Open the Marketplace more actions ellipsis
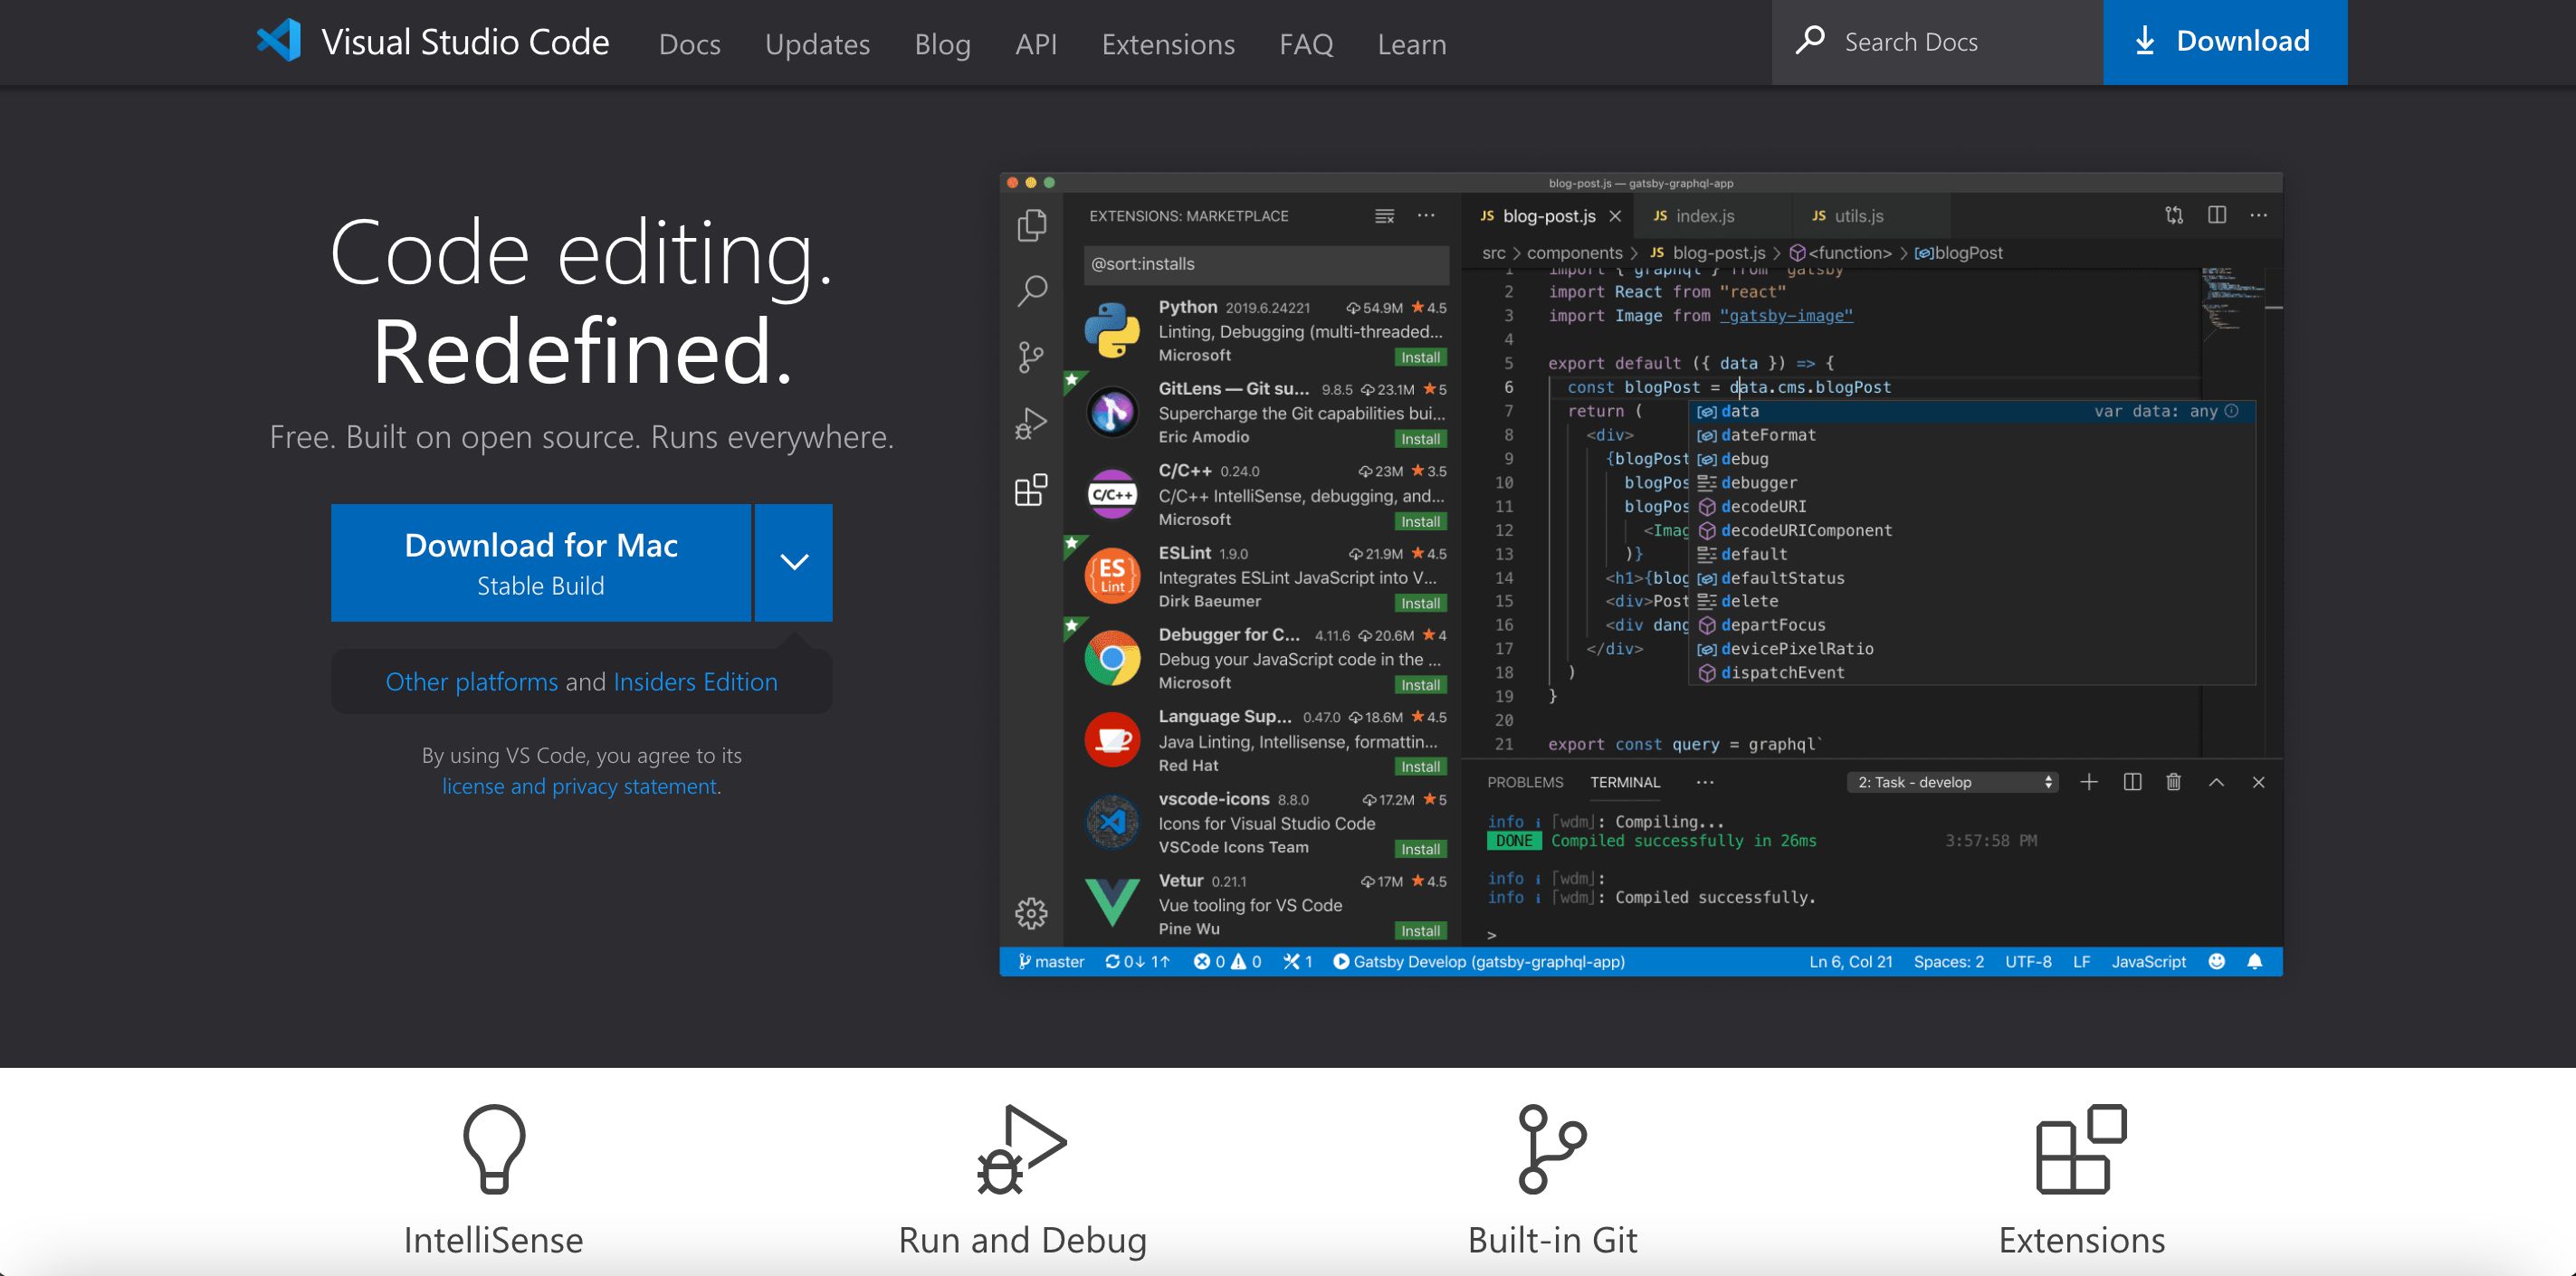 pyautogui.click(x=1426, y=216)
